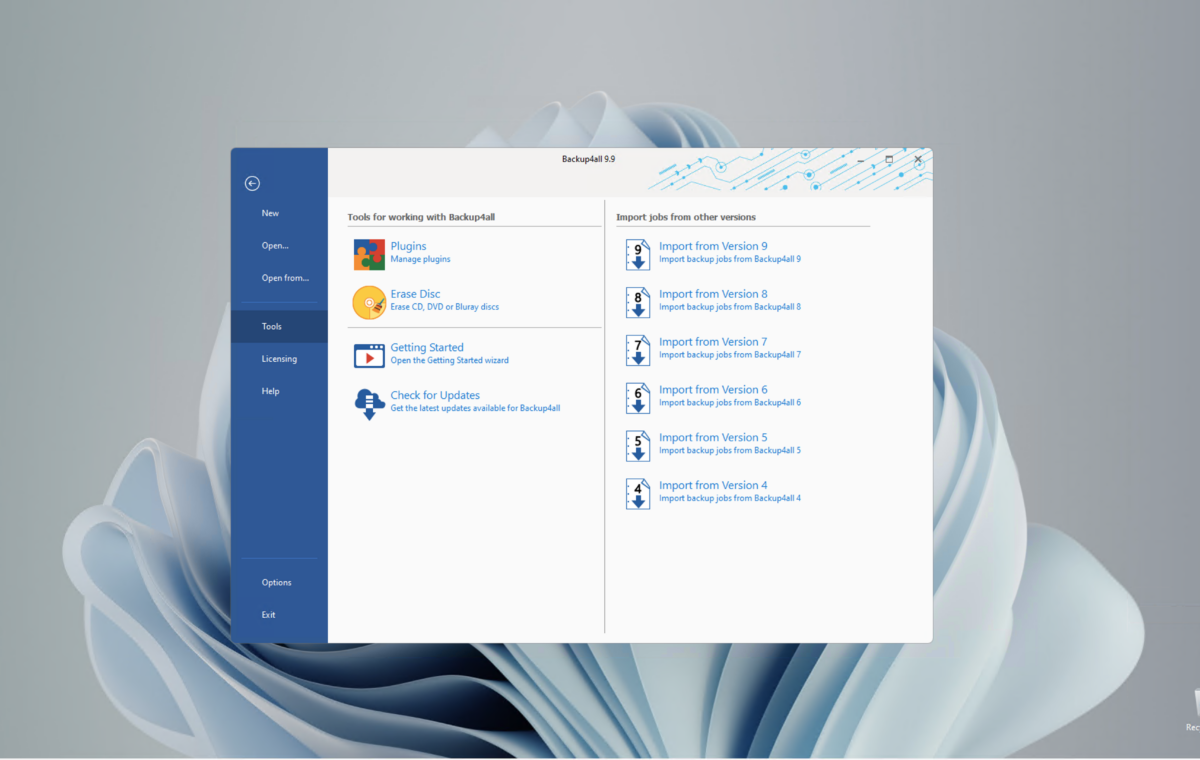Click 'Import backup jobs from Backup4all 8' text
Viewport: 1200px width, 760px height.
(x=730, y=307)
